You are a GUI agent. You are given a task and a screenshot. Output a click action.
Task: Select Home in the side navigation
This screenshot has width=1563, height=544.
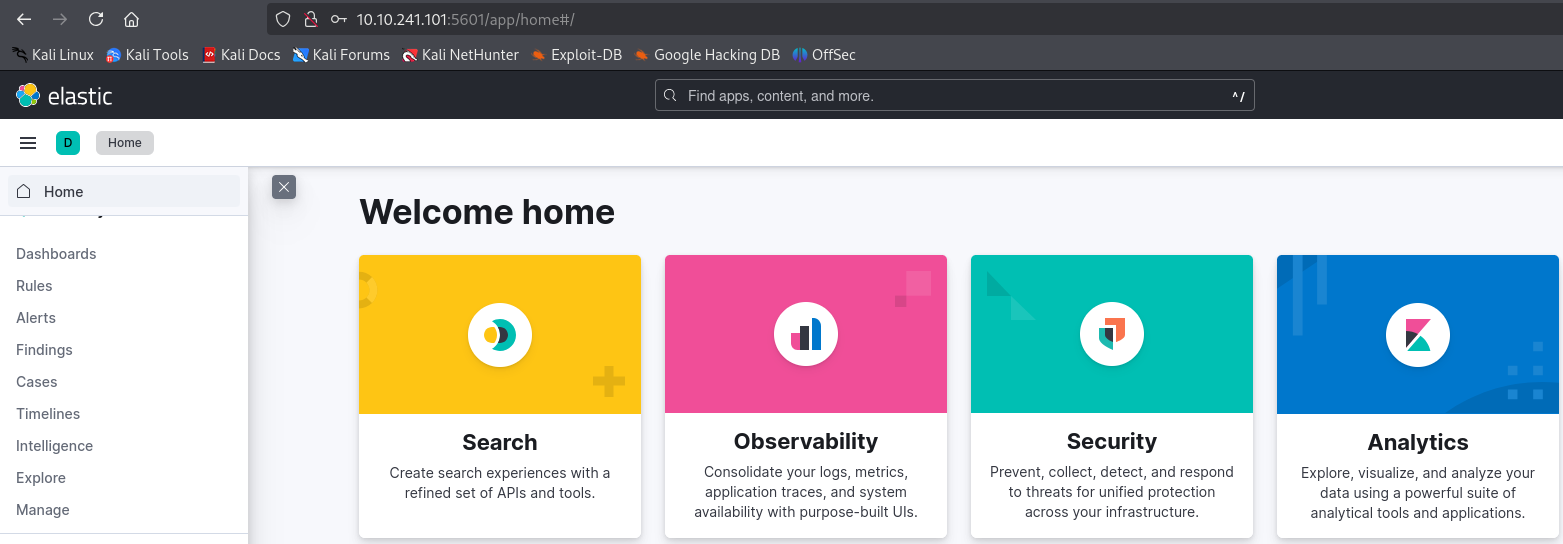tap(124, 191)
